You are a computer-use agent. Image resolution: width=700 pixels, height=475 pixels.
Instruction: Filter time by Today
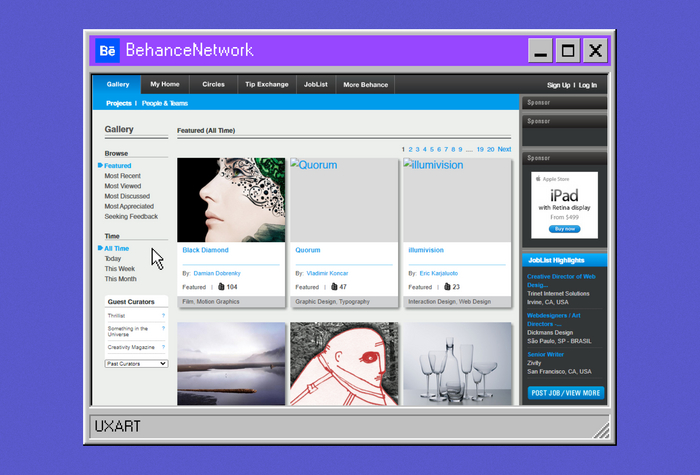(x=112, y=259)
